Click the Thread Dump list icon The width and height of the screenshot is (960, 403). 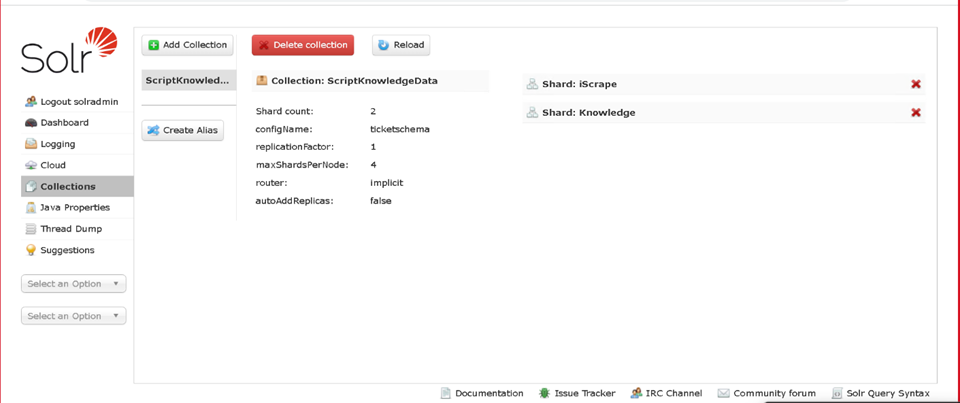pos(31,229)
